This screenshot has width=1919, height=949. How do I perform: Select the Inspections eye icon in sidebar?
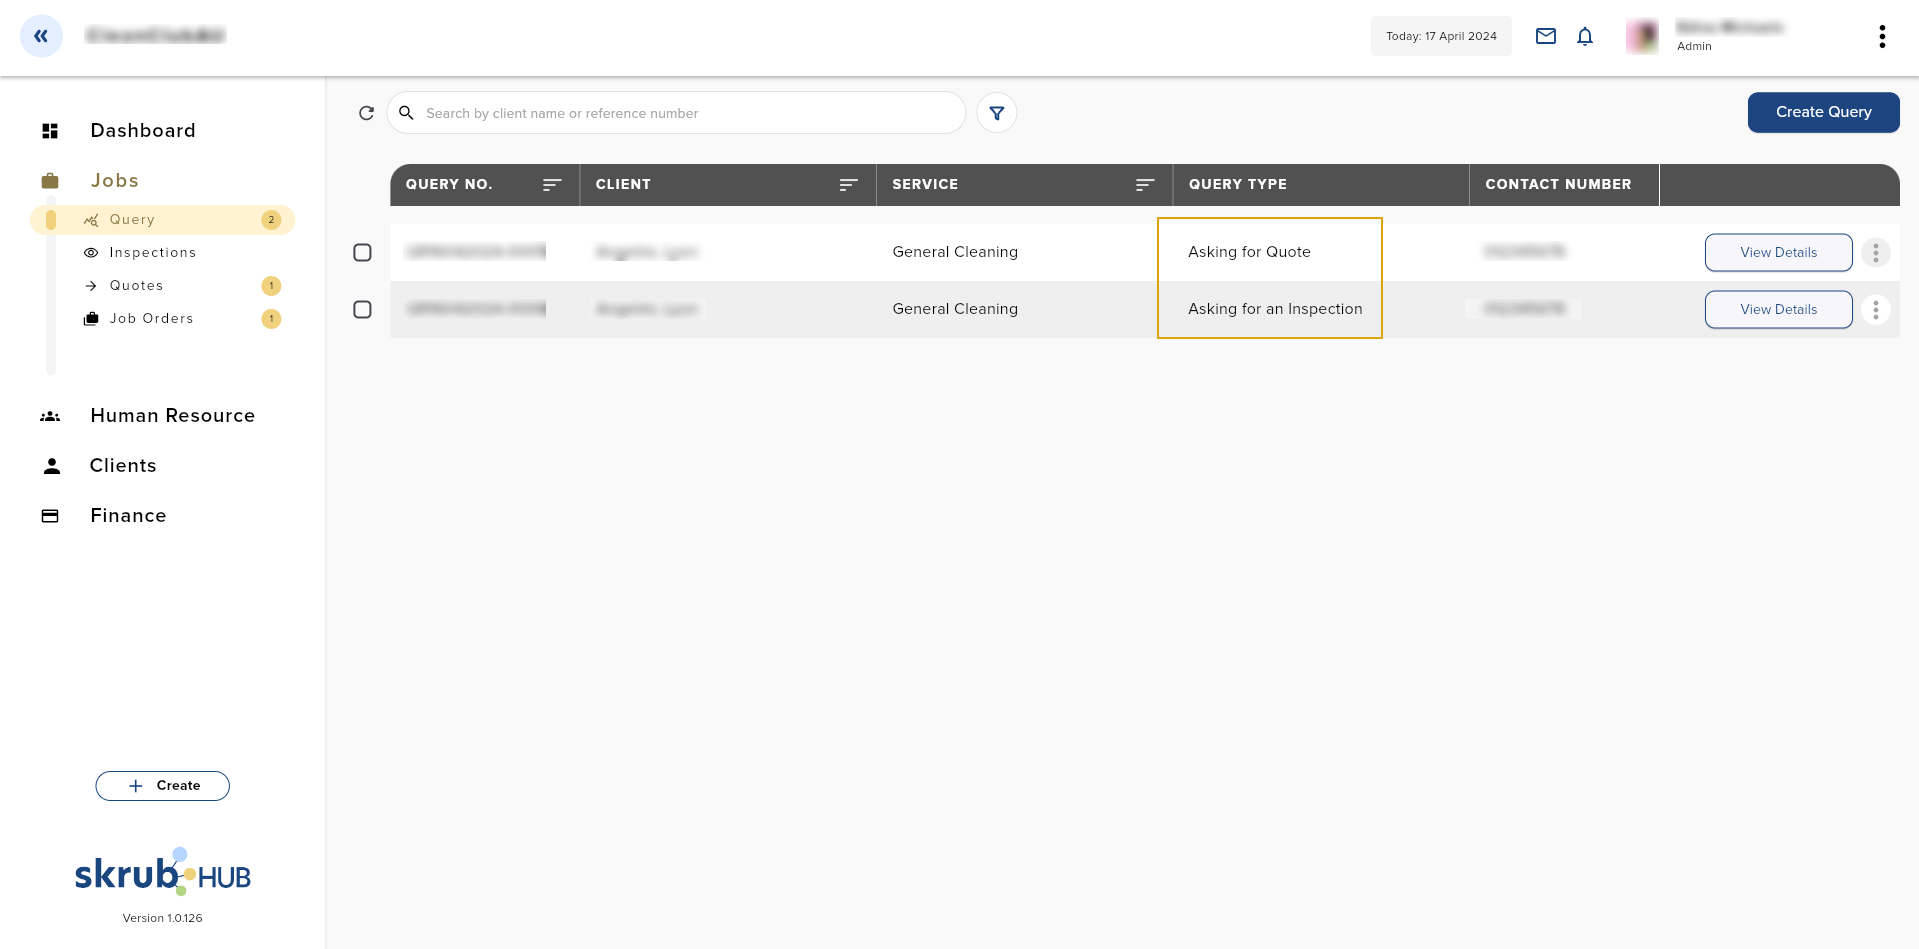91,252
